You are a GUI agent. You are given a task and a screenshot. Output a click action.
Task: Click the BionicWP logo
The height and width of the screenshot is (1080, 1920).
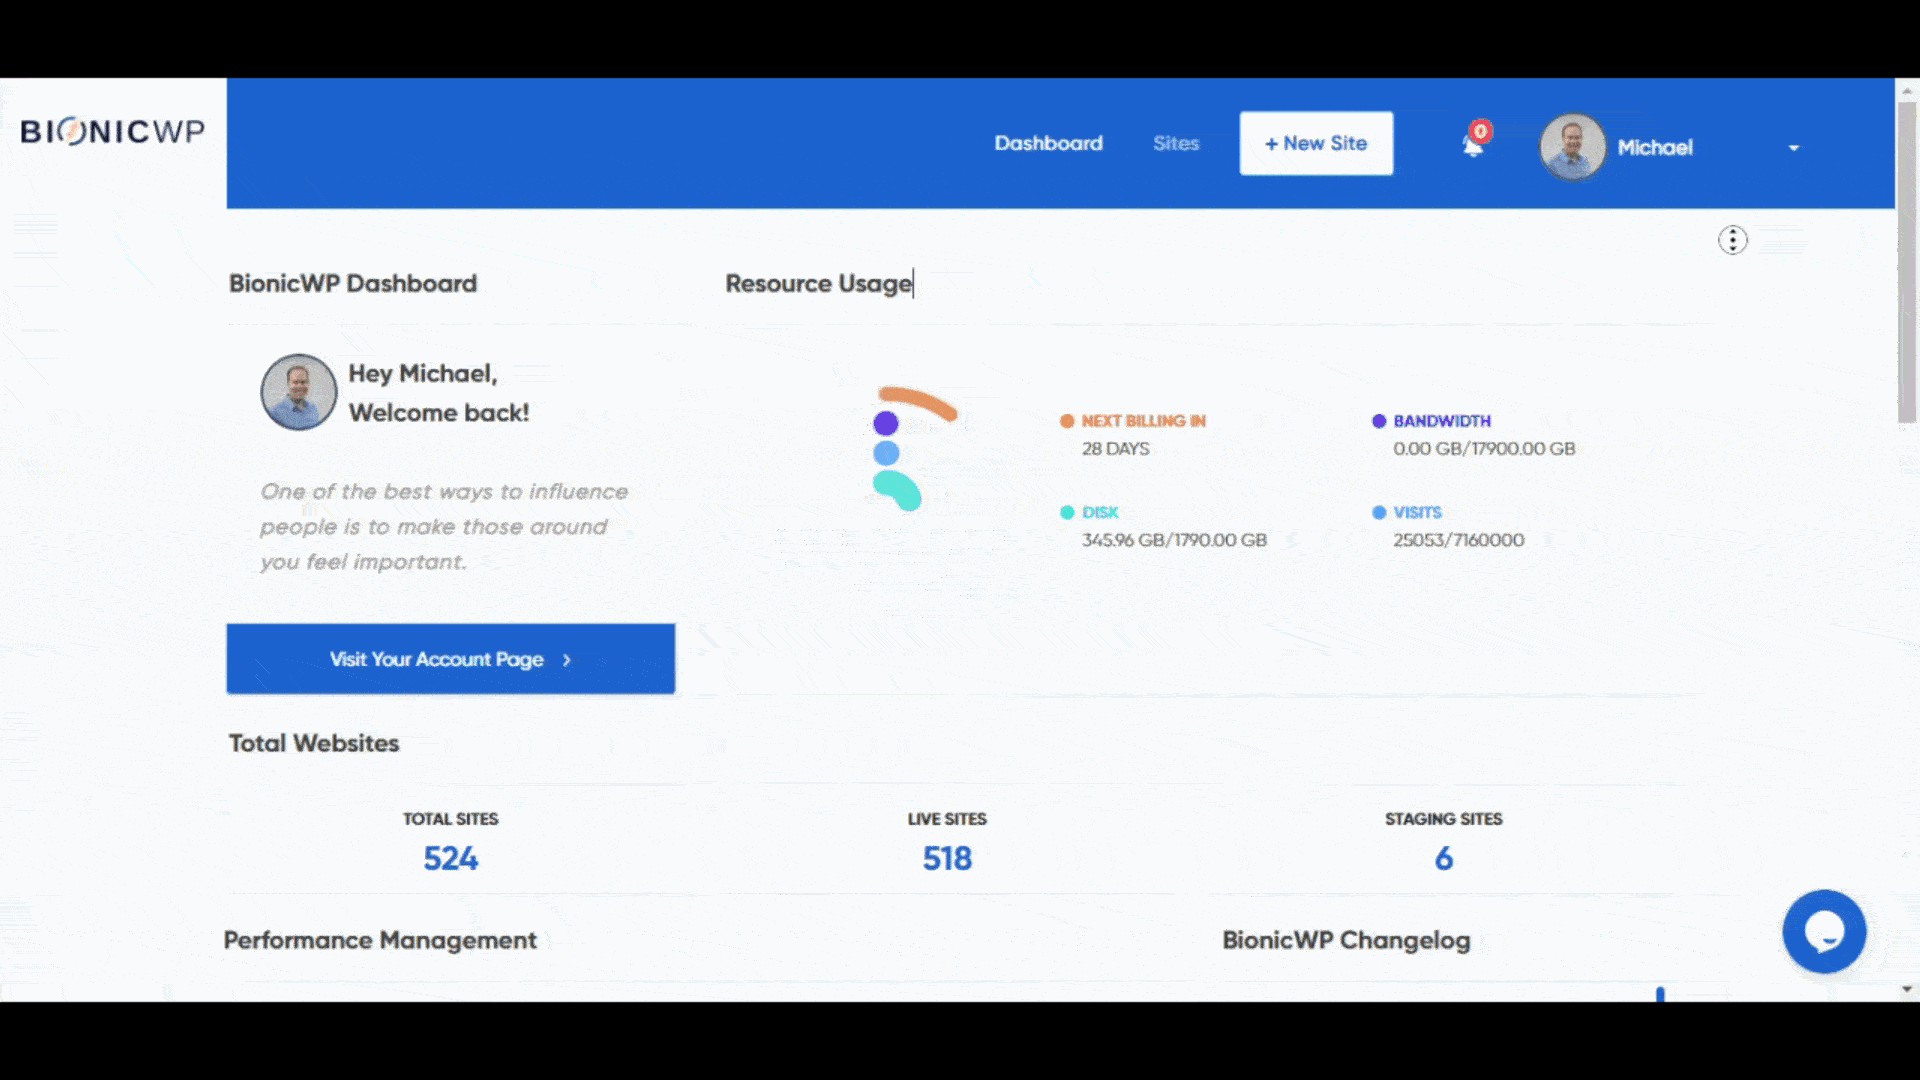pos(113,132)
